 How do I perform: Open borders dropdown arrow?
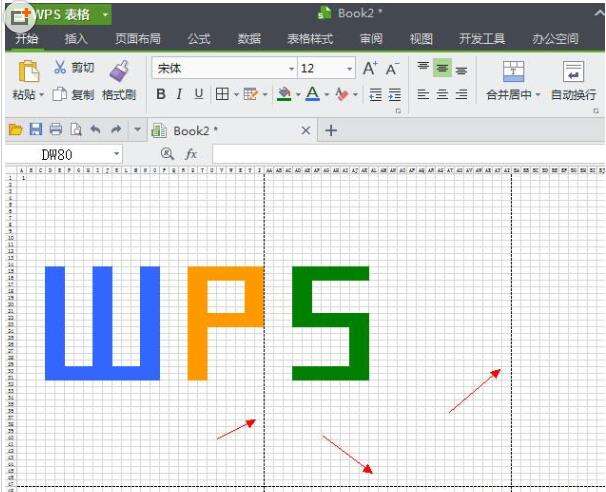[236, 94]
